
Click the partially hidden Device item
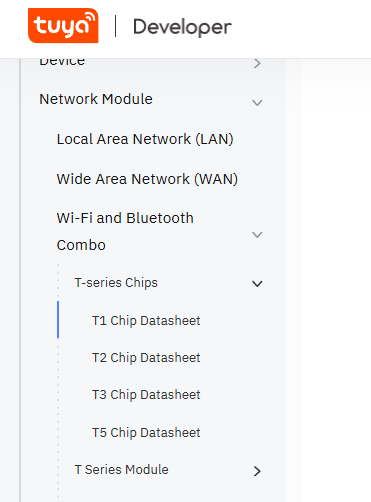pyautogui.click(x=62, y=62)
